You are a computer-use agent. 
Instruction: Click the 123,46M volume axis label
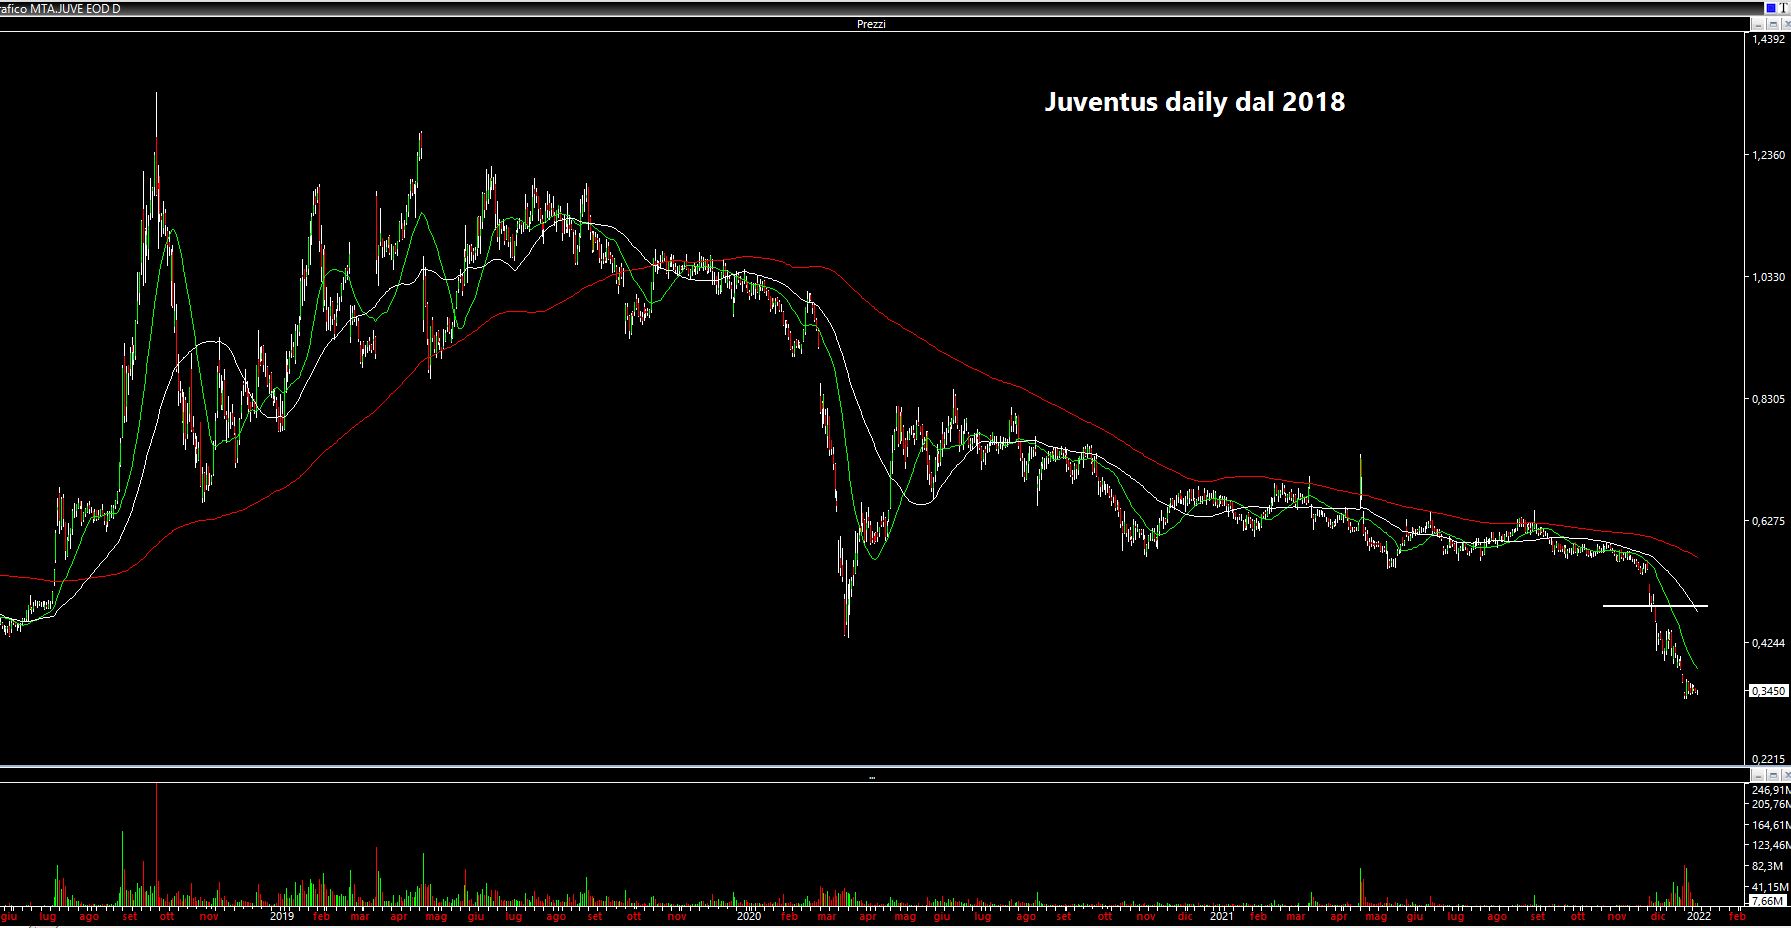click(x=1771, y=845)
